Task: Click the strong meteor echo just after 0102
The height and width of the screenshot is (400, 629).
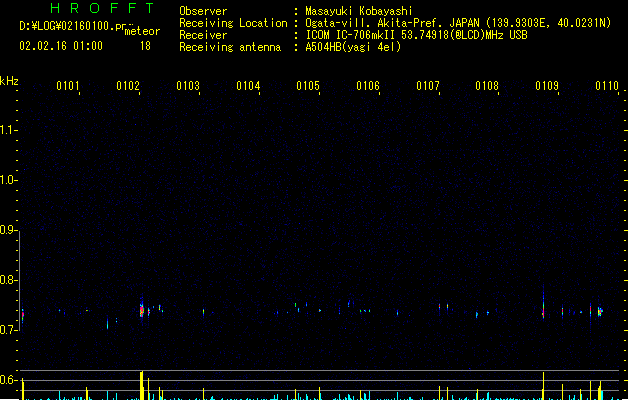Action: [142, 309]
